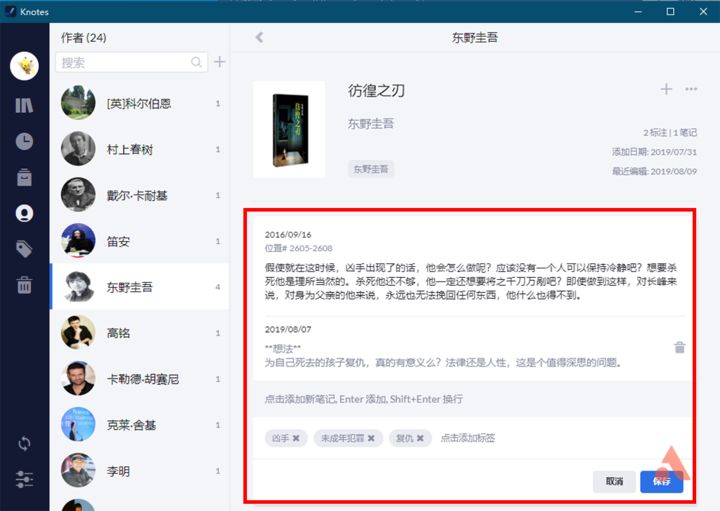Remove the 未成年犯罪 tag
Screen dimensions: 720x511
(371, 438)
